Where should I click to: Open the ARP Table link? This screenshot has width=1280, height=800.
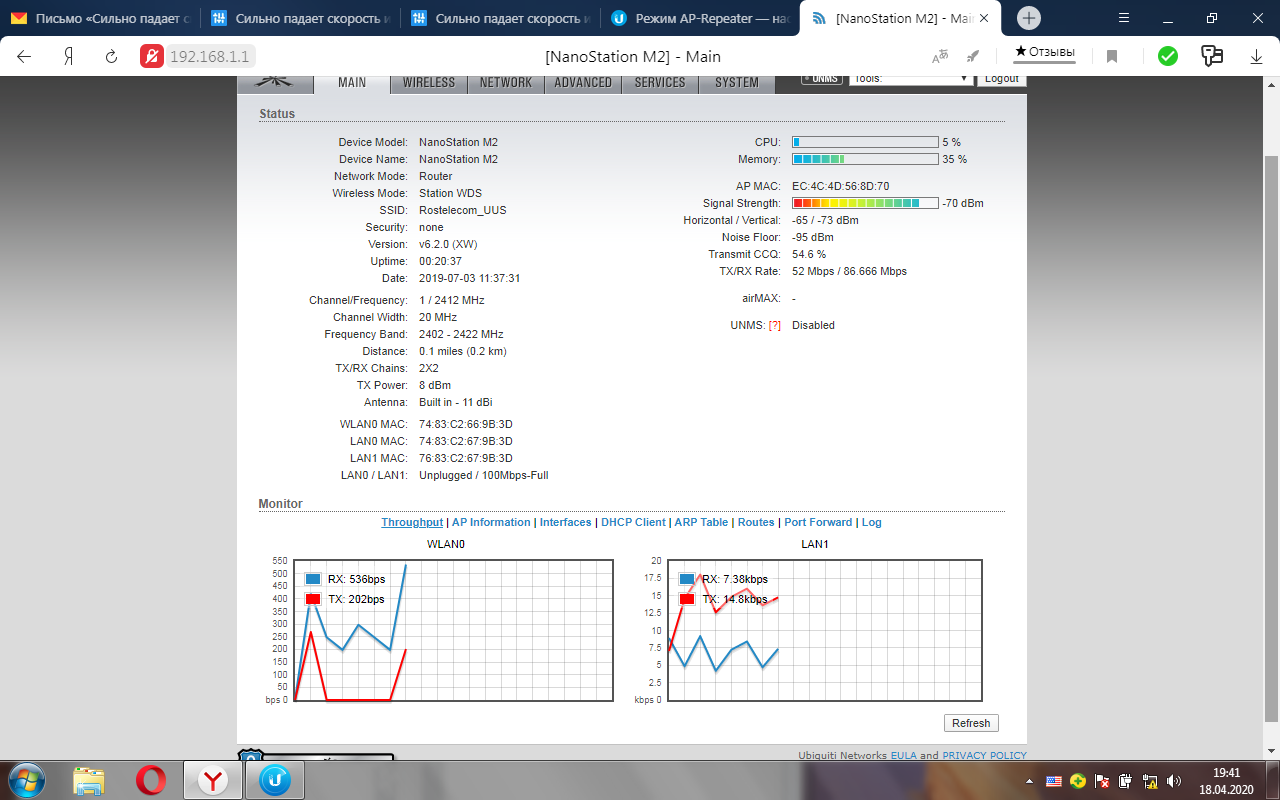pyautogui.click(x=701, y=522)
